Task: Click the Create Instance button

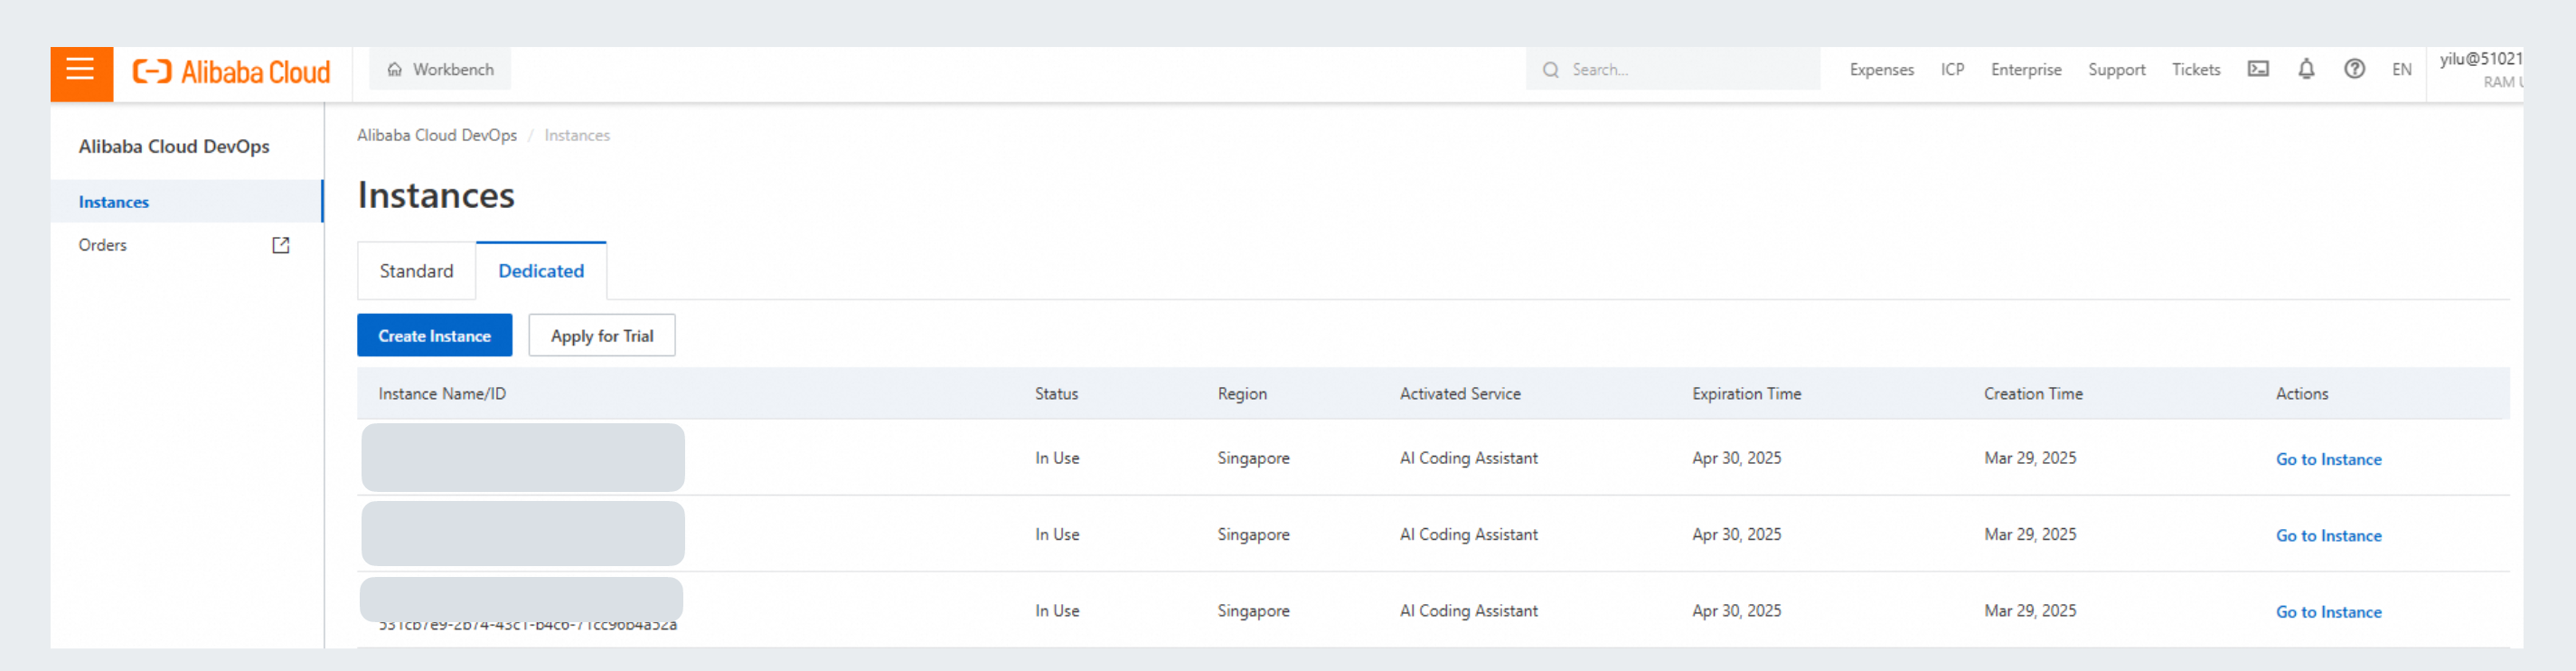Action: point(434,336)
